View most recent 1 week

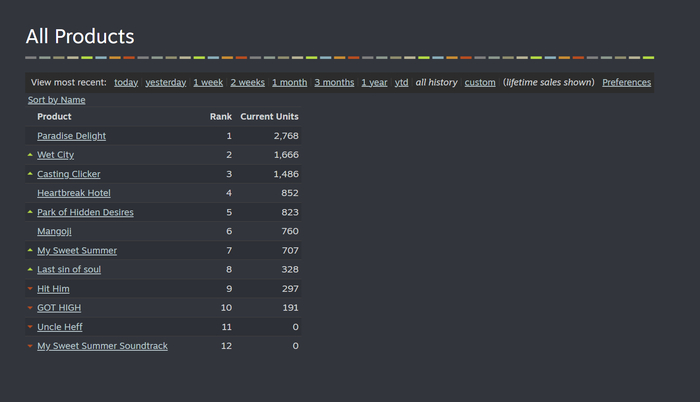pos(208,82)
